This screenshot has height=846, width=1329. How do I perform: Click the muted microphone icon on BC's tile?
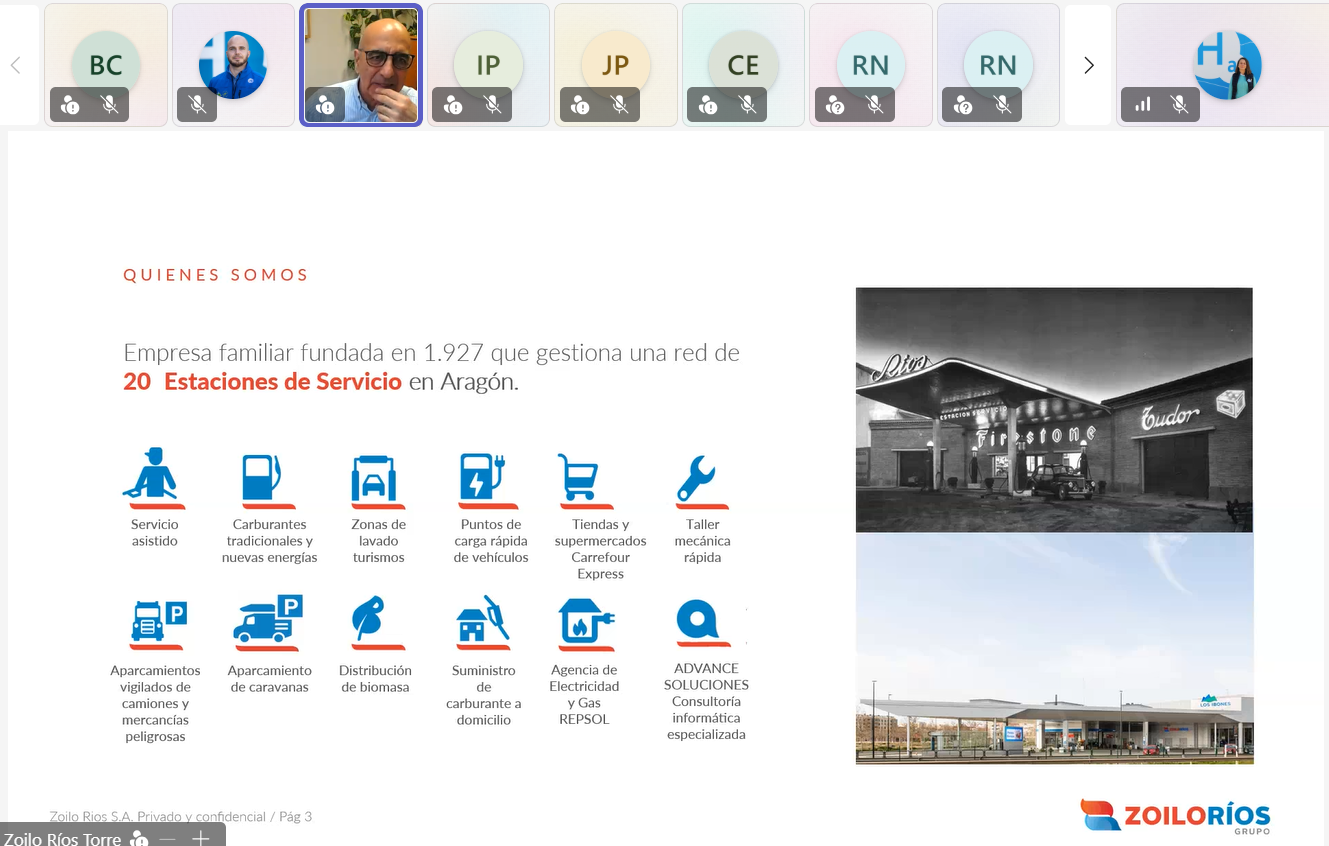point(110,105)
